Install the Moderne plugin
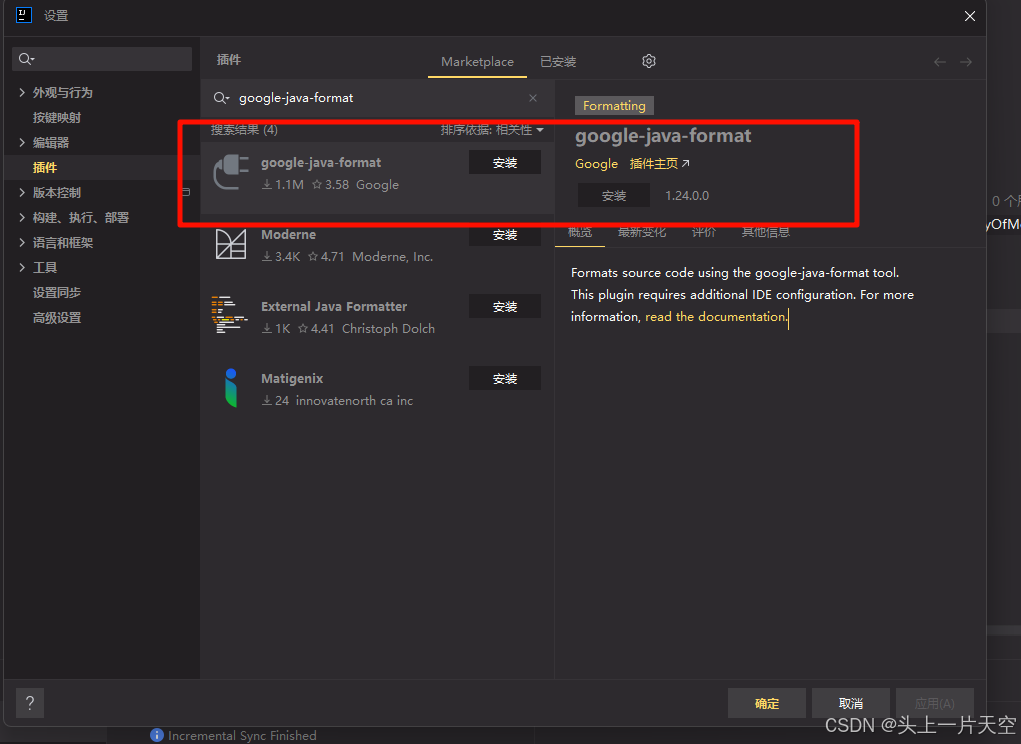1021x744 pixels. click(x=505, y=235)
